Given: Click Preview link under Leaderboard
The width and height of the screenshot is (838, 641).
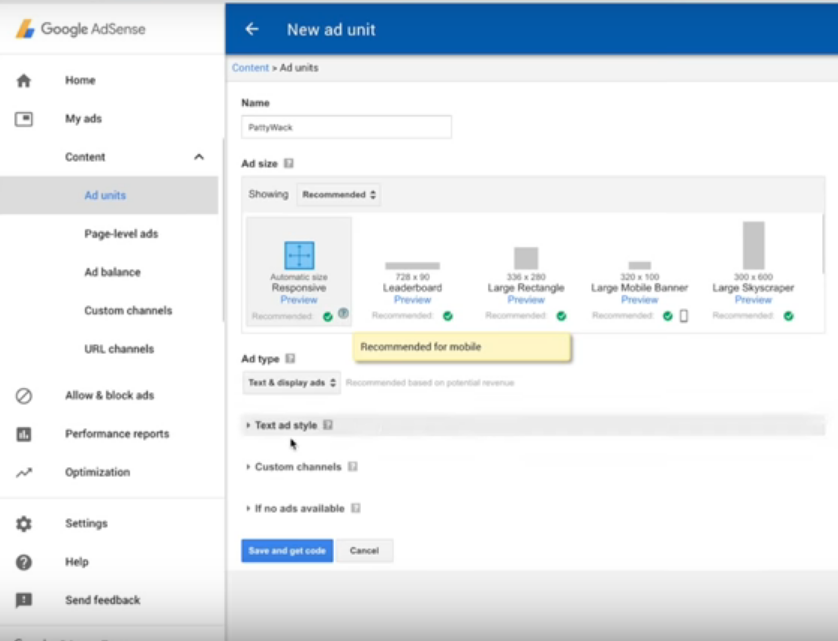Looking at the screenshot, I should click(x=413, y=300).
